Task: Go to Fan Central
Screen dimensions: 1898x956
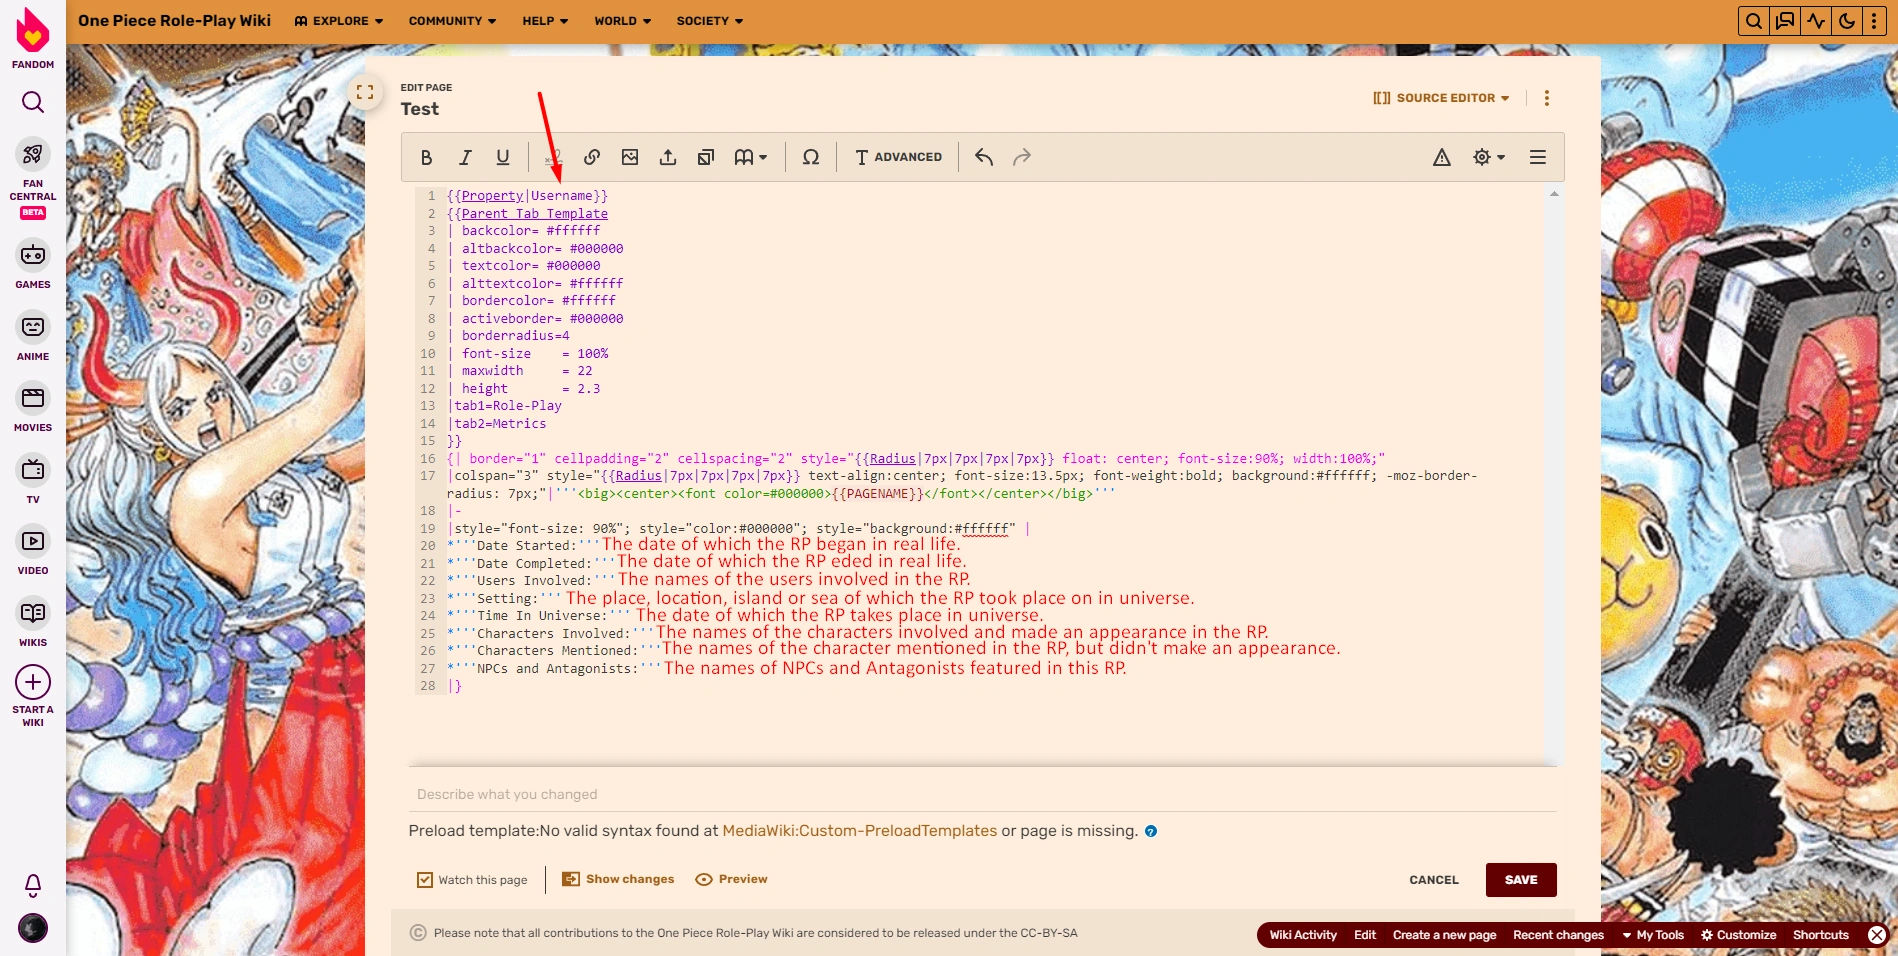Action: pyautogui.click(x=33, y=178)
